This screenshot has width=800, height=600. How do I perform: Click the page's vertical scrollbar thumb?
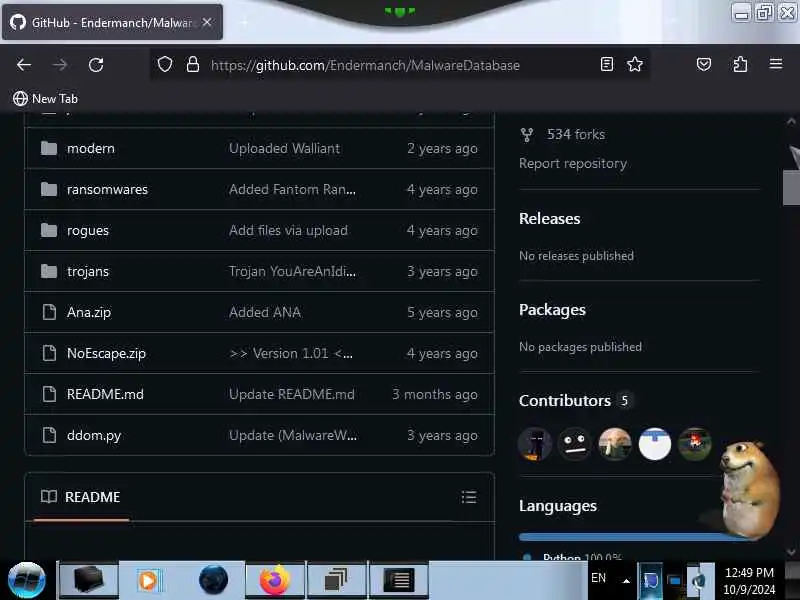coord(791,188)
